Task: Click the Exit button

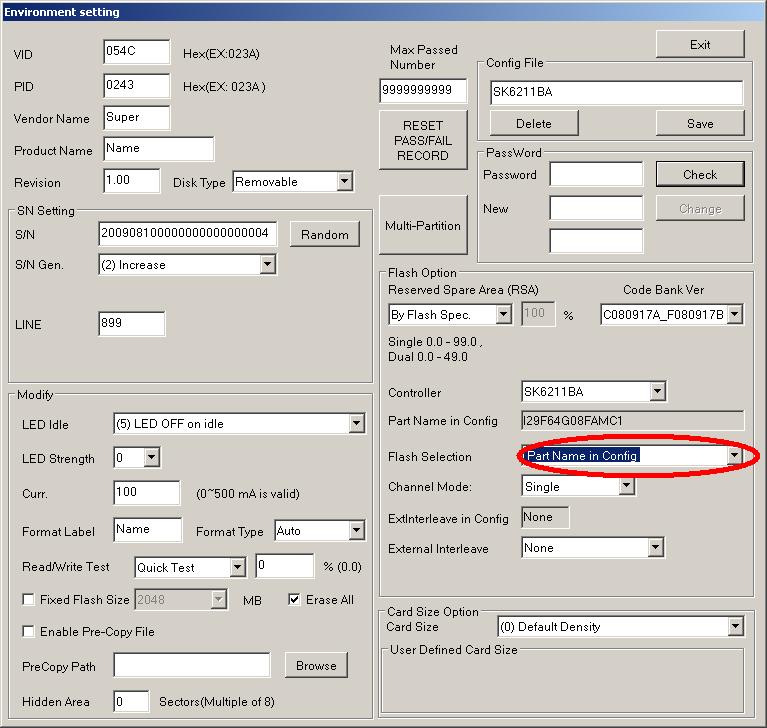Action: 700,44
